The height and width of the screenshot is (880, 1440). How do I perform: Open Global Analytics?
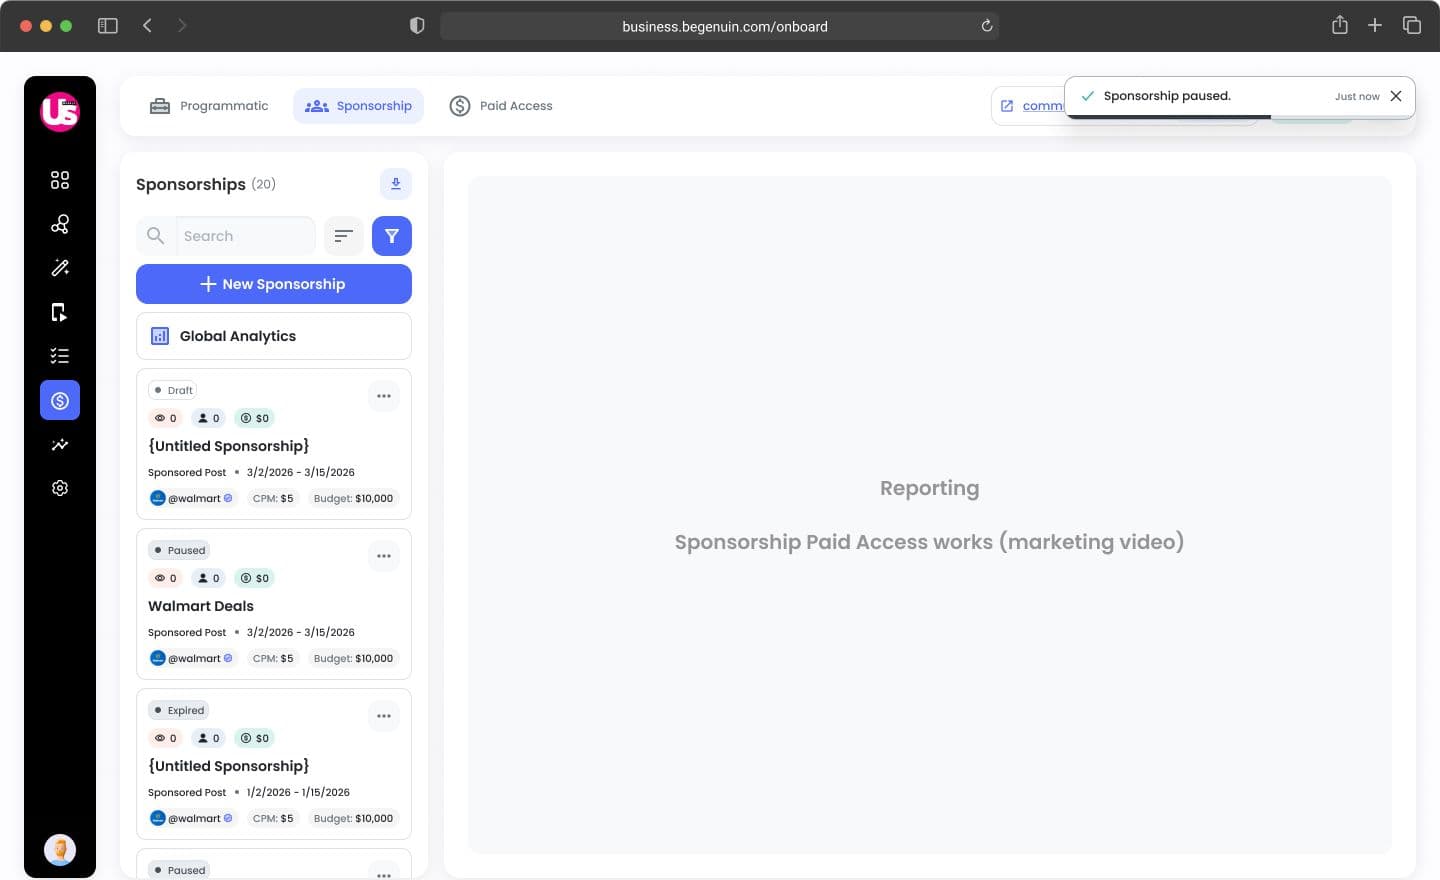[274, 336]
